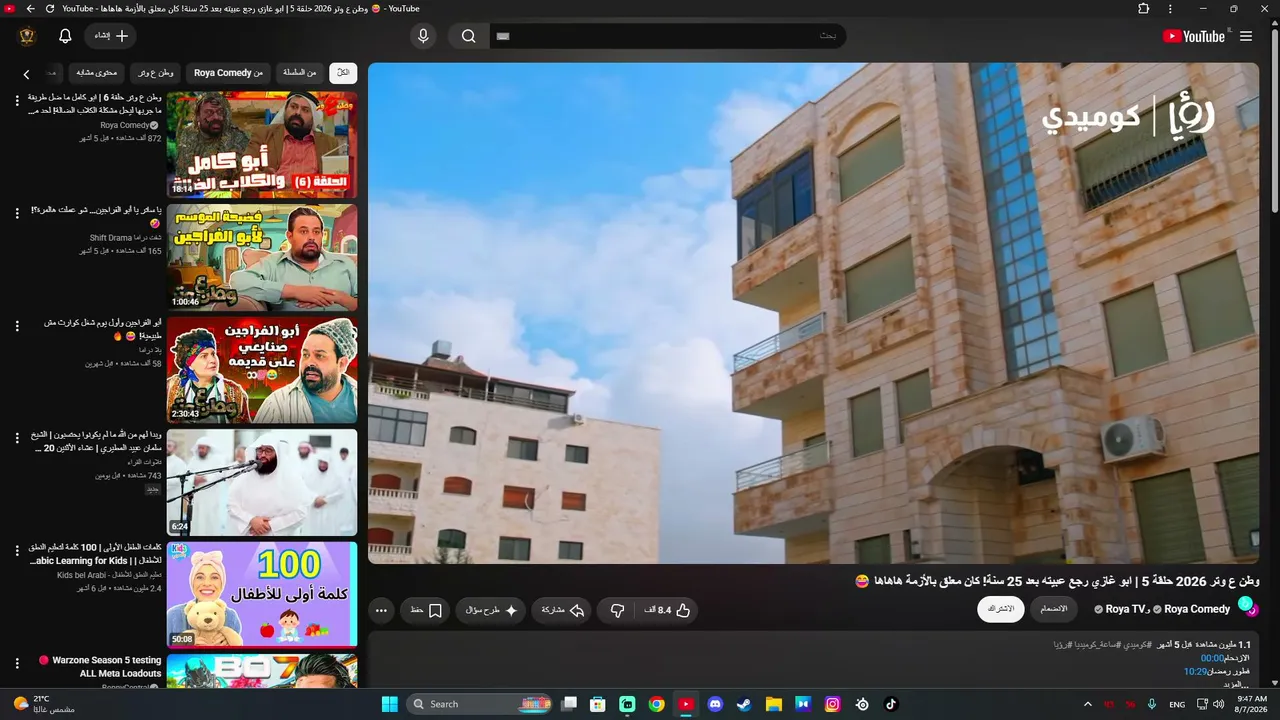Open options menu for Warzone Season 5 video
This screenshot has width=1280, height=720.
tap(17, 663)
